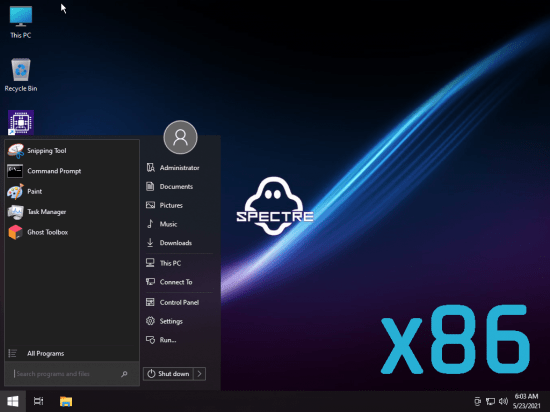This screenshot has width=550, height=412.
Task: Open the taskbar clock showing 6:03 AM
Action: [526, 401]
